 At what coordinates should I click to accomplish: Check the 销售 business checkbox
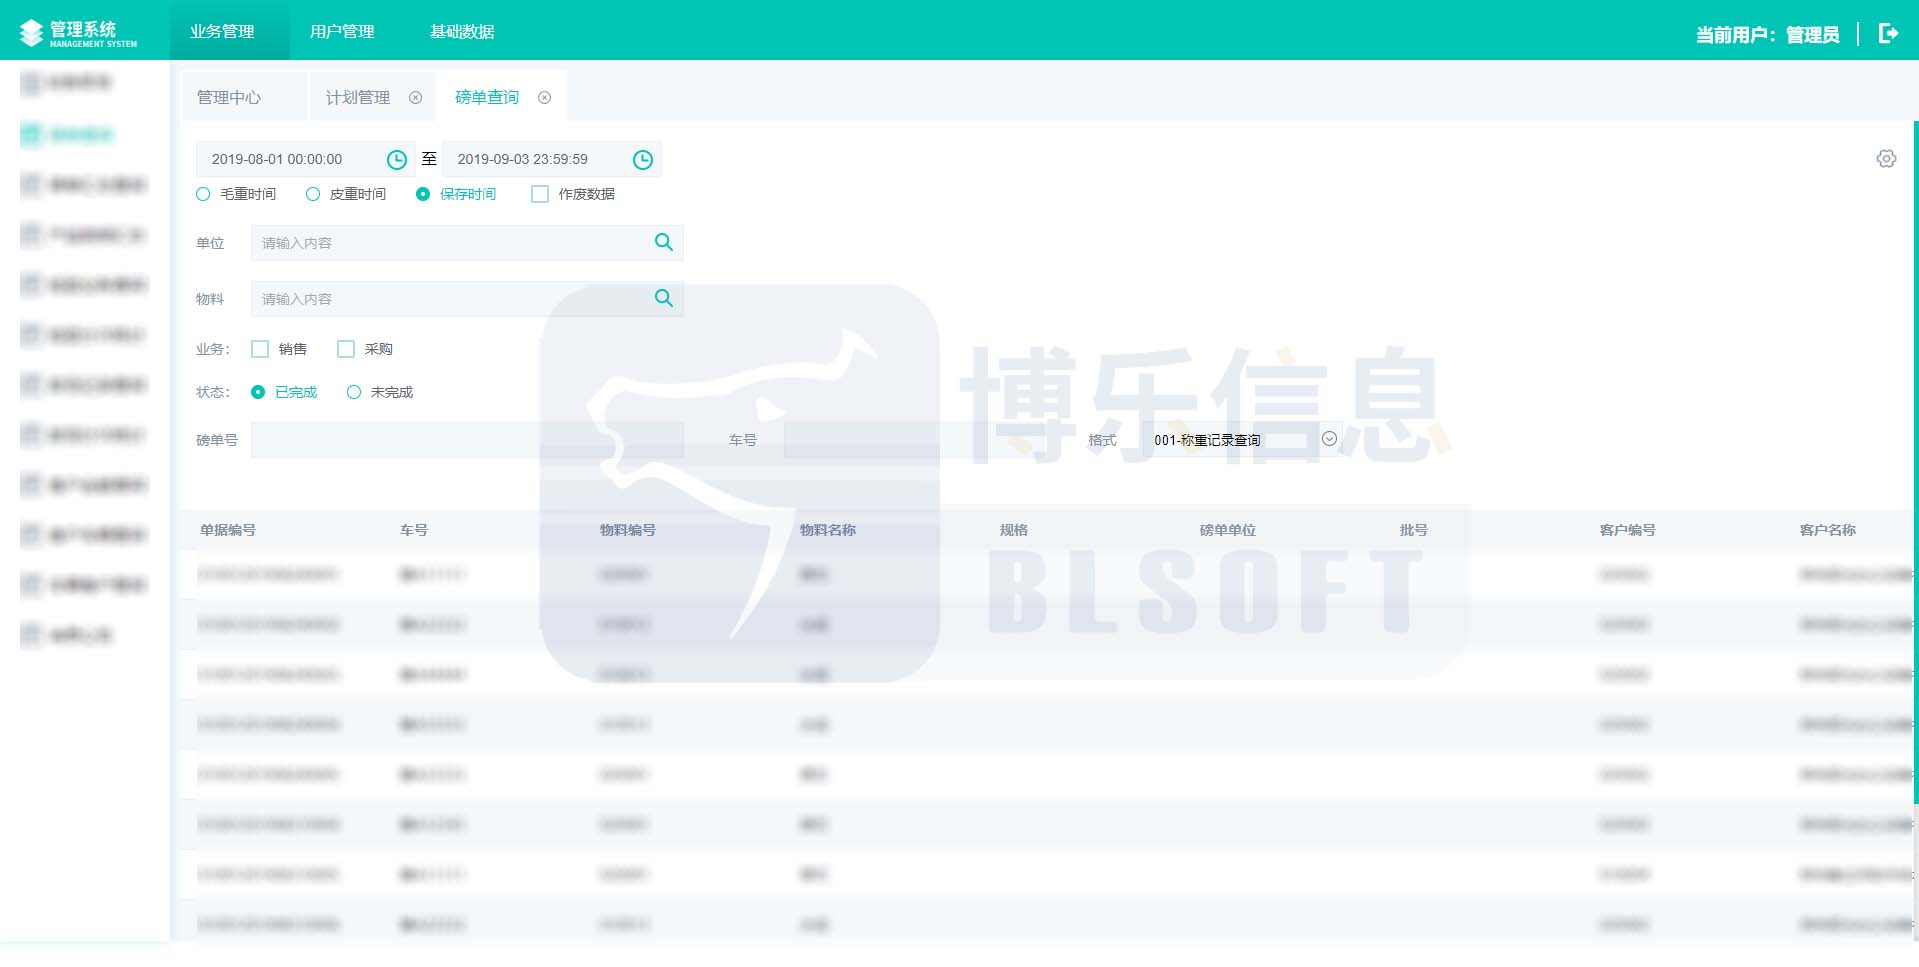pyautogui.click(x=260, y=349)
